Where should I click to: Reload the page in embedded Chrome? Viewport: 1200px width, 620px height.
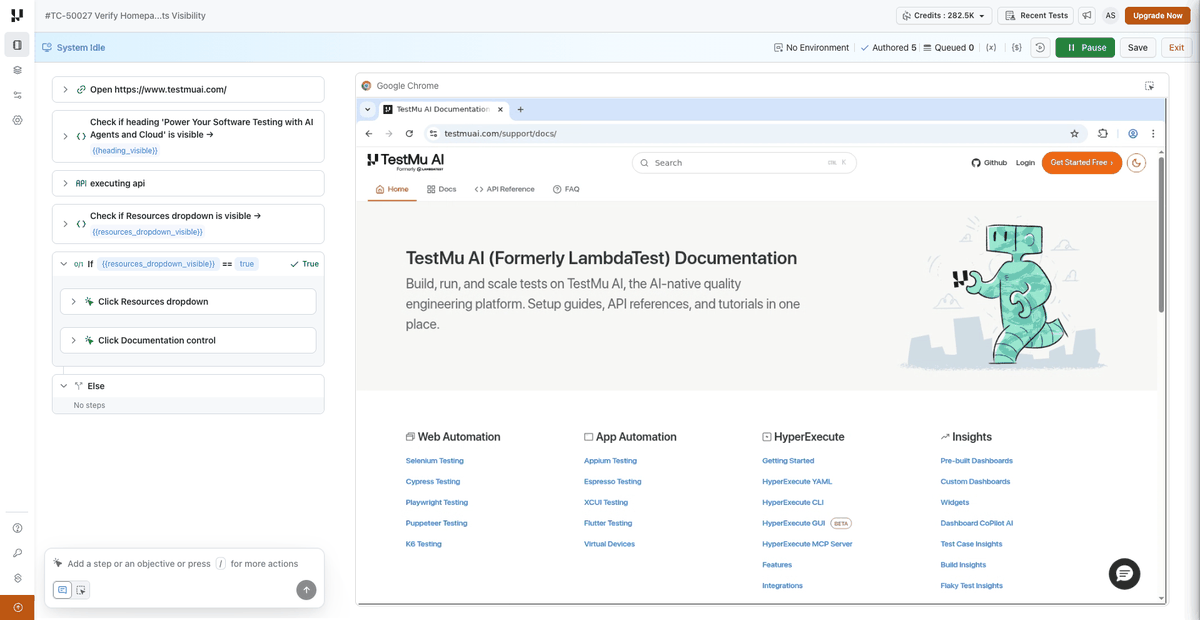click(409, 133)
